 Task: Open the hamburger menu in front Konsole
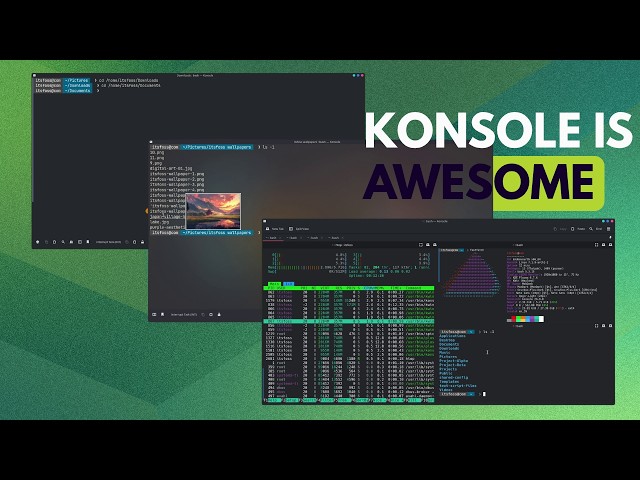tap(609, 229)
